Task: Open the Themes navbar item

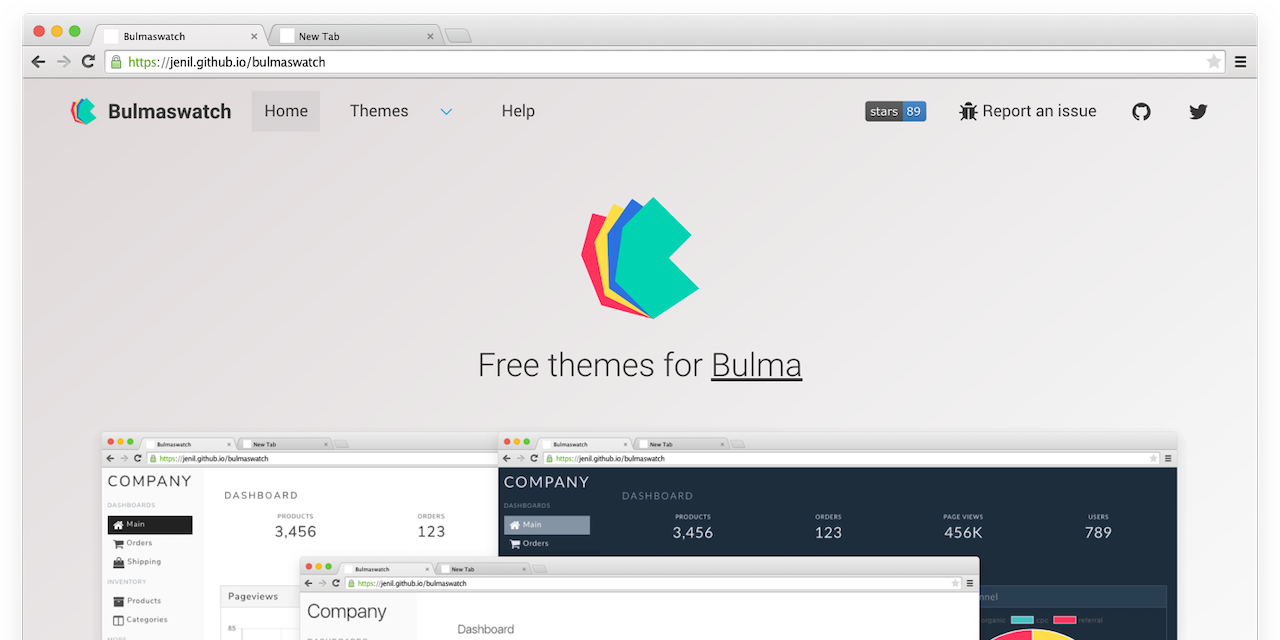Action: pyautogui.click(x=379, y=111)
